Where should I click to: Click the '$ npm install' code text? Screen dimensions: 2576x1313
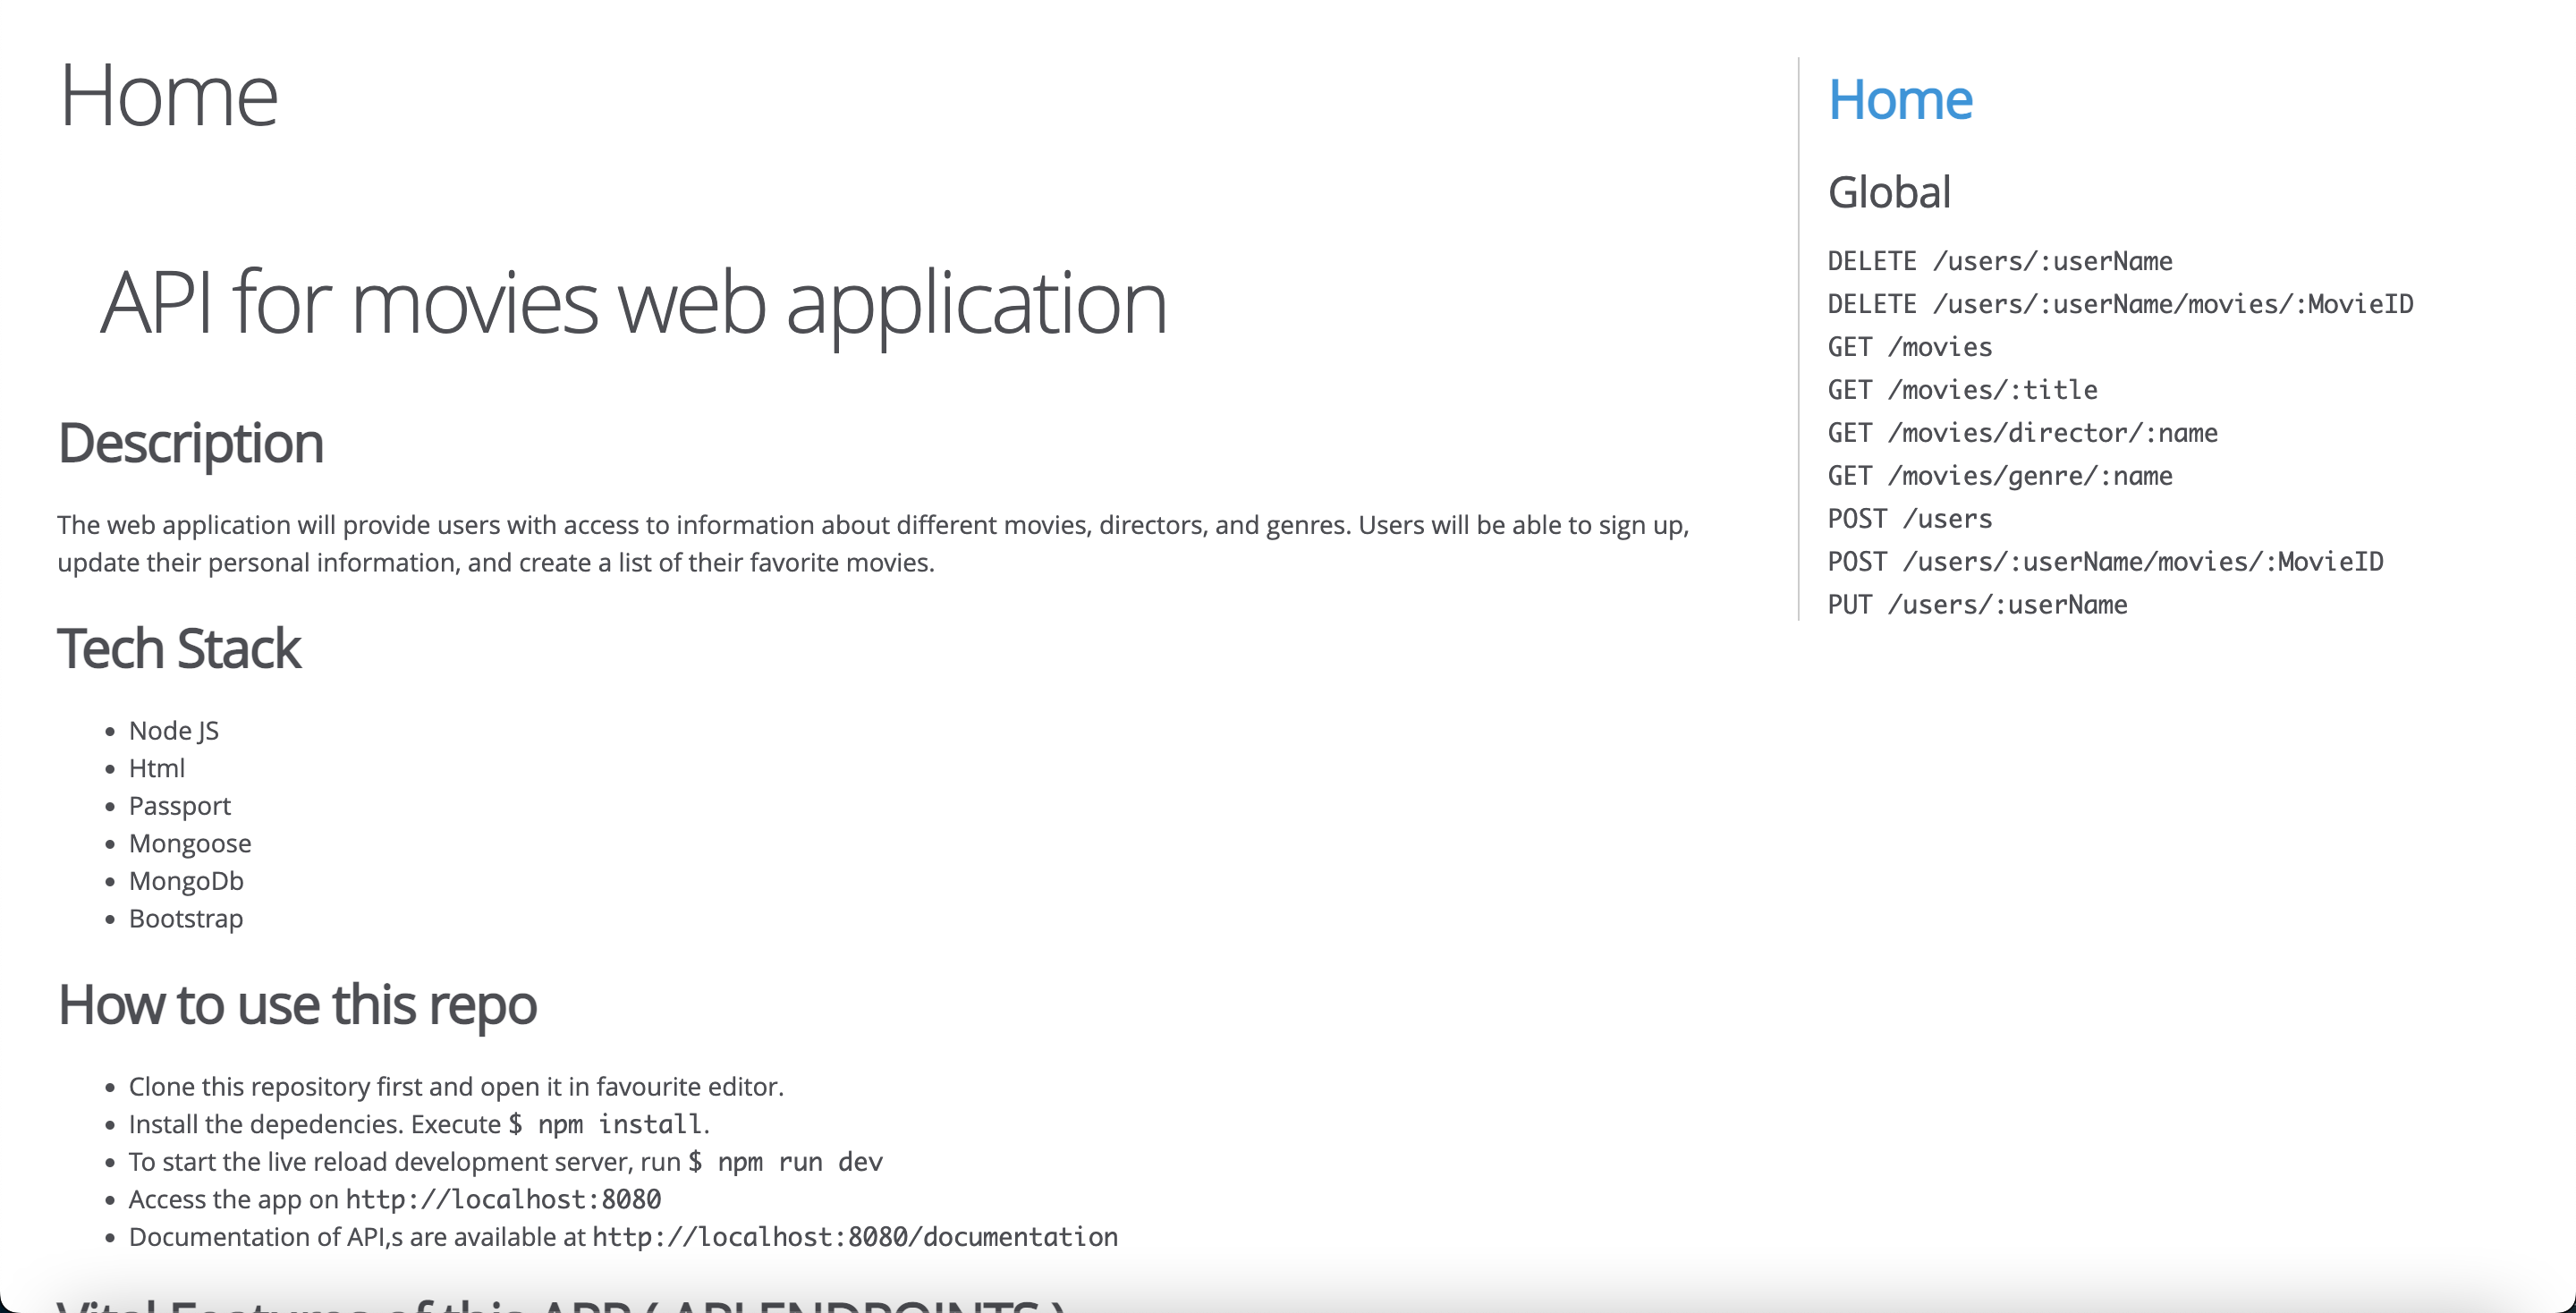click(605, 1125)
